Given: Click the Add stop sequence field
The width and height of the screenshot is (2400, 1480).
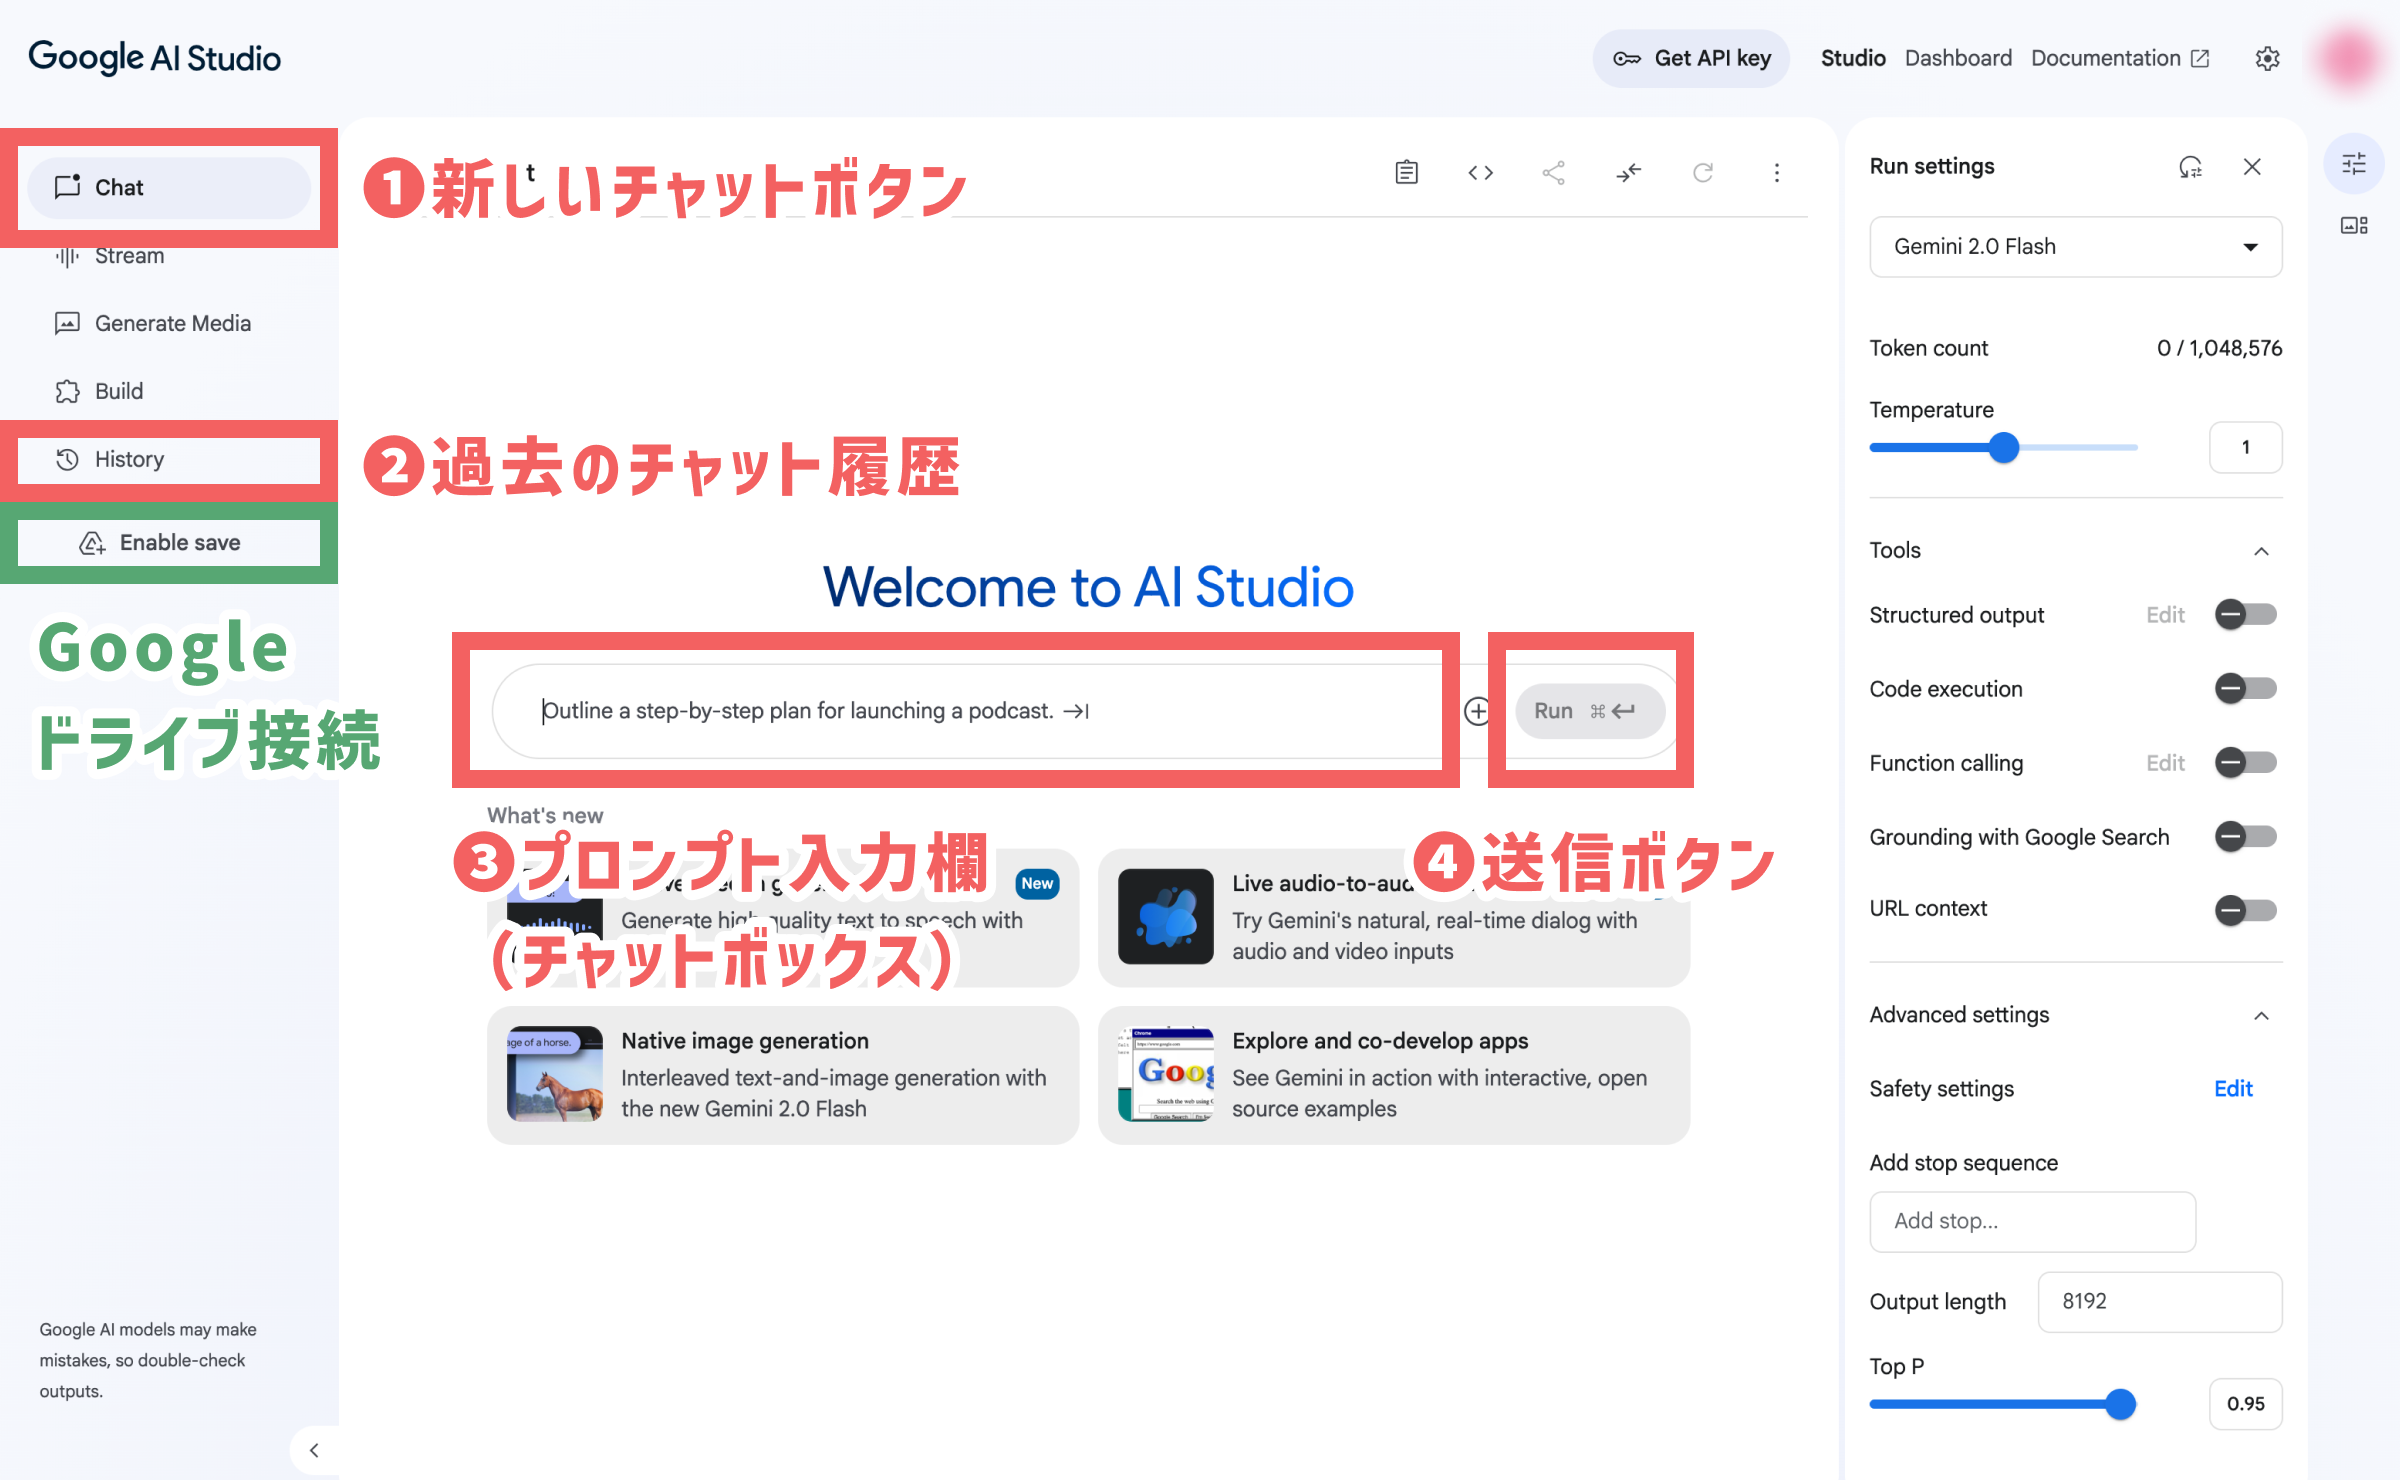Looking at the screenshot, I should coord(2032,1221).
